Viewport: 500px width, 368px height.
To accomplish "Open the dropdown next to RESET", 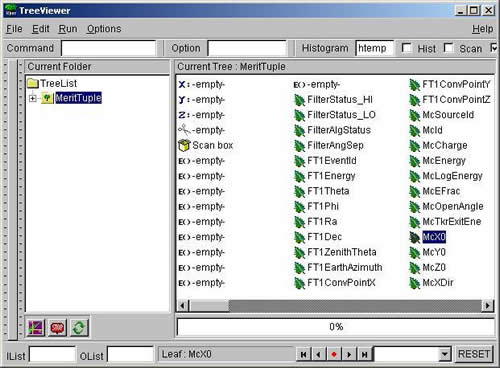I will (444, 354).
